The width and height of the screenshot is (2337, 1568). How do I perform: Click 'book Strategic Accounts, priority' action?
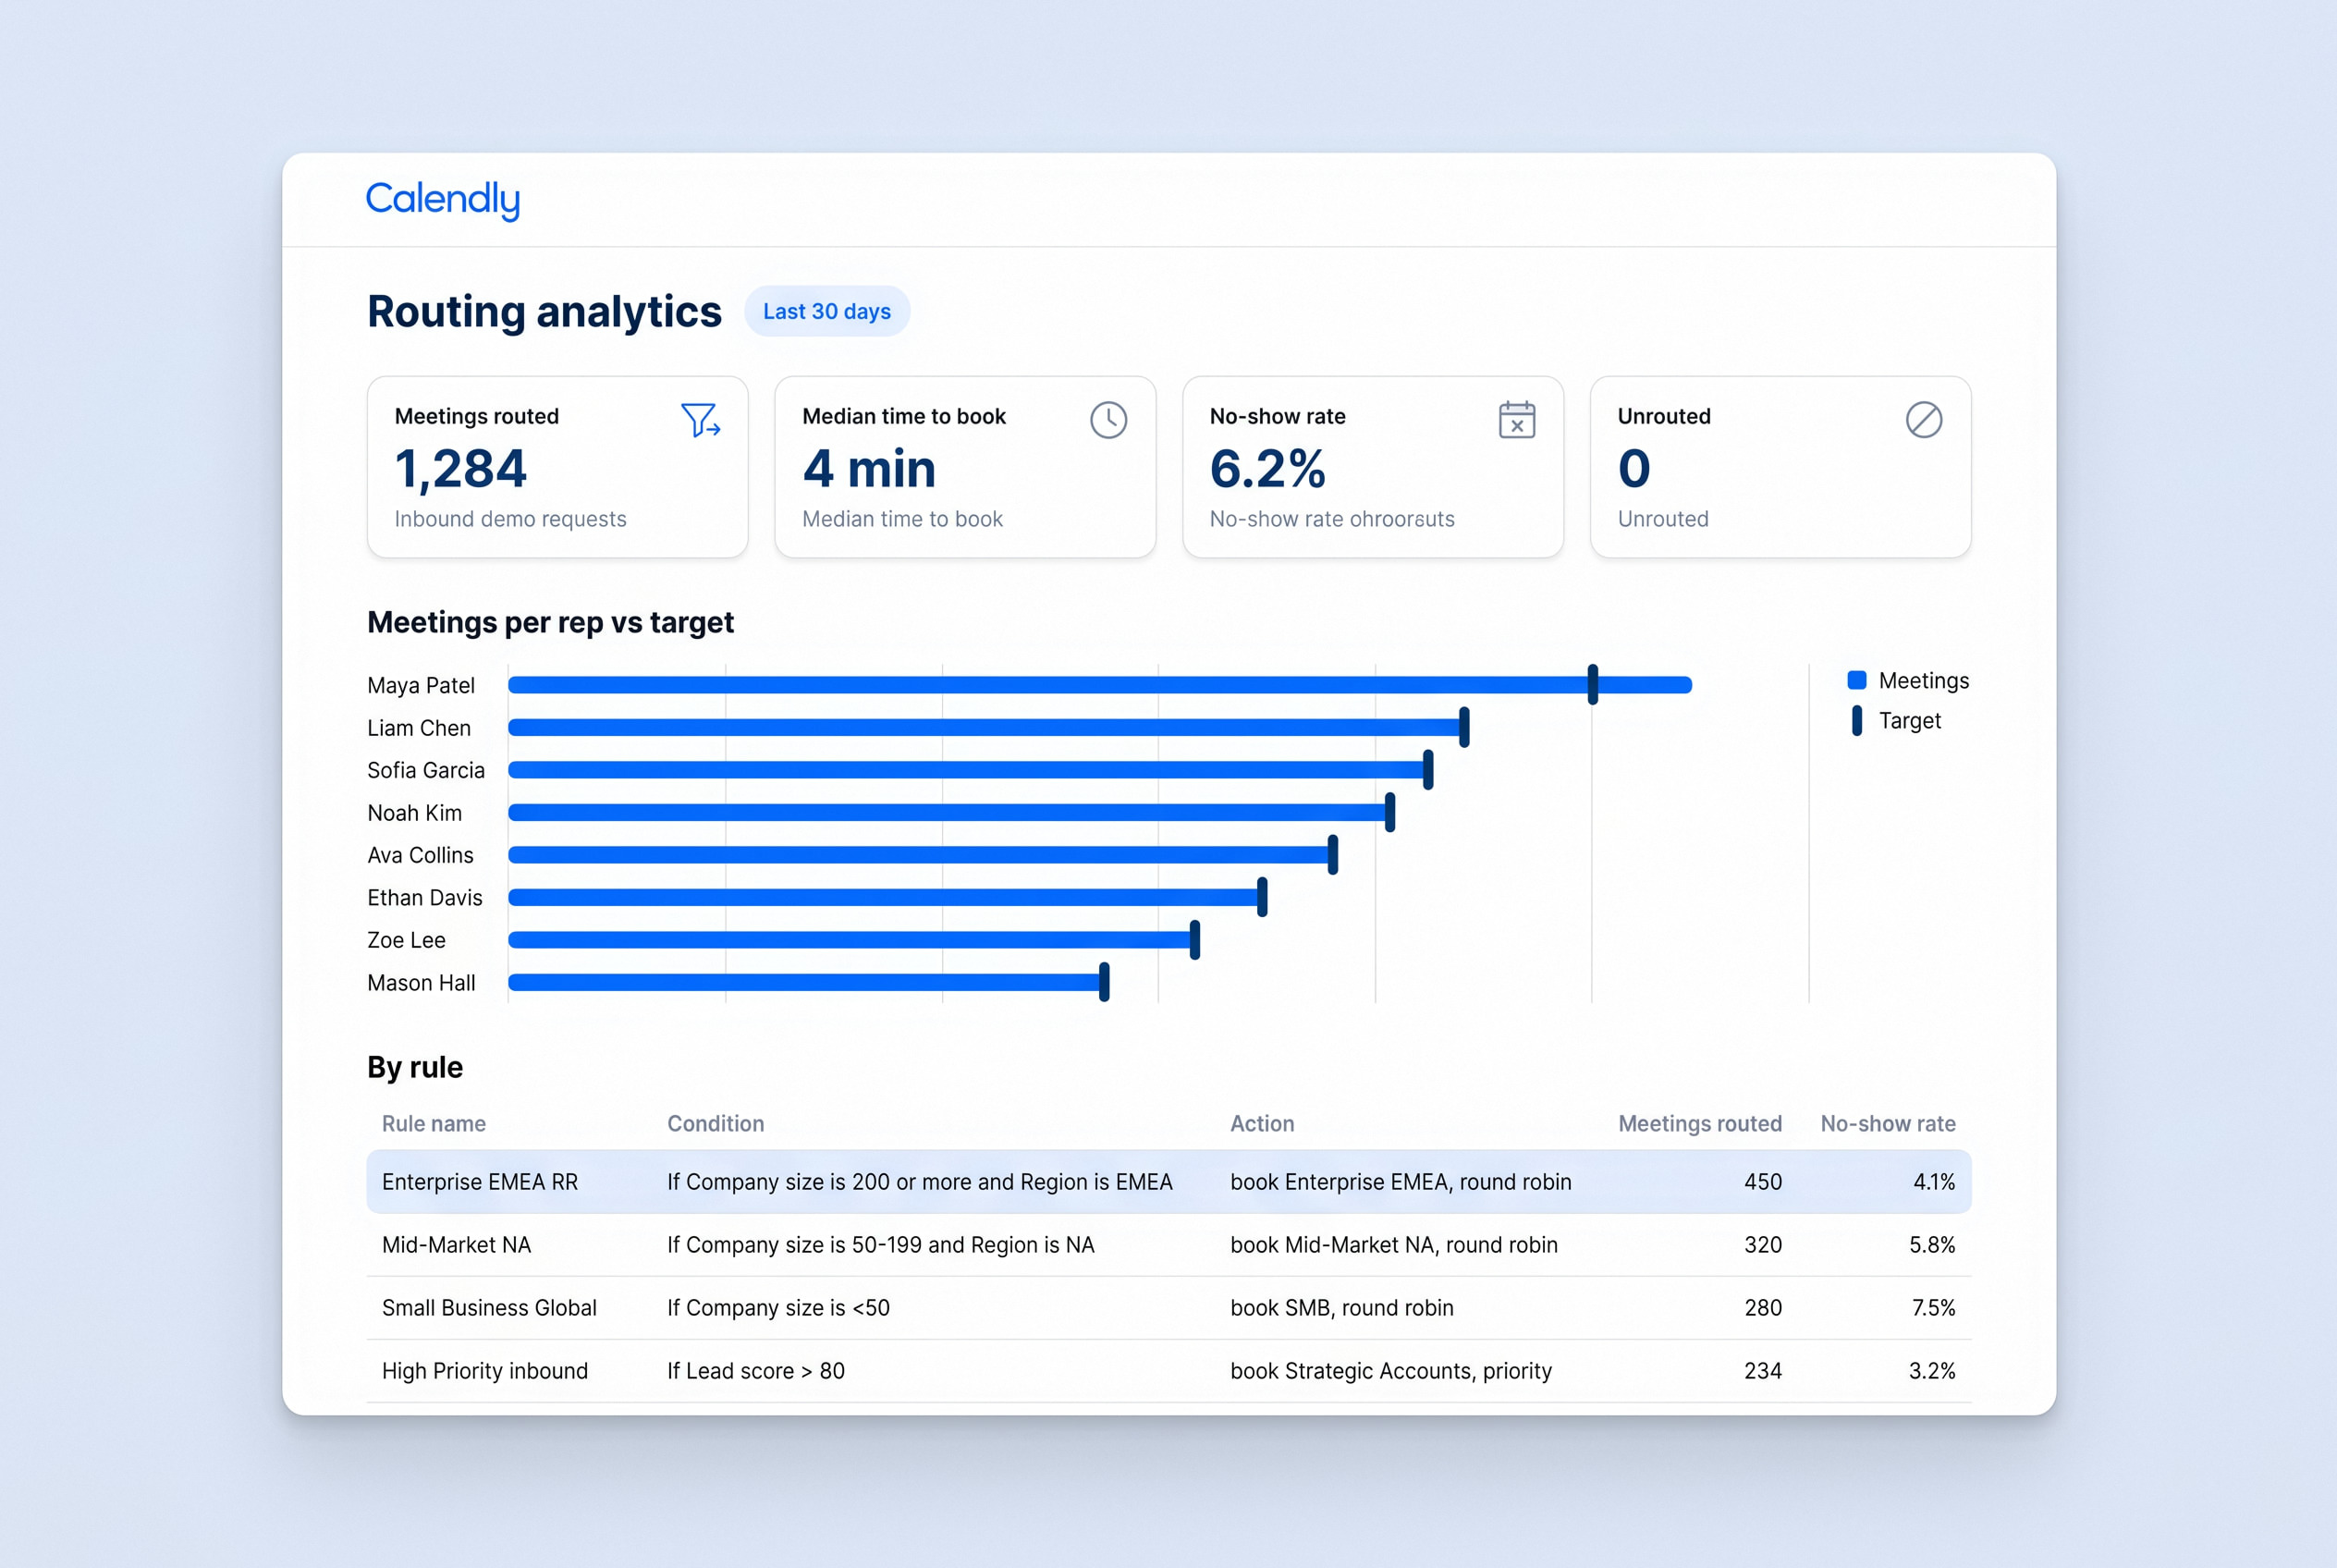[x=1390, y=1371]
